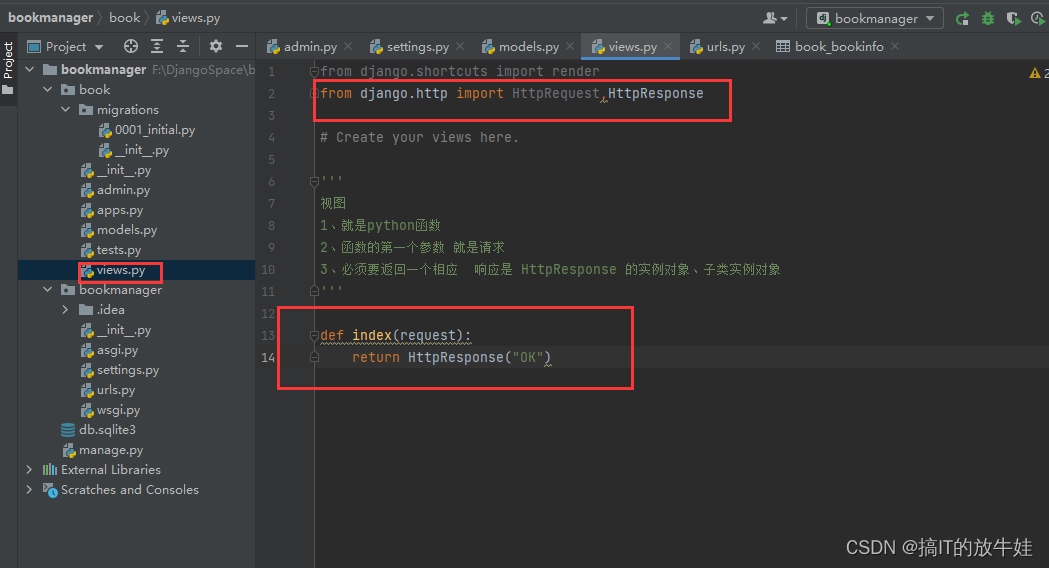
Task: Collapse the inner bookmanager folder
Action: click(47, 290)
